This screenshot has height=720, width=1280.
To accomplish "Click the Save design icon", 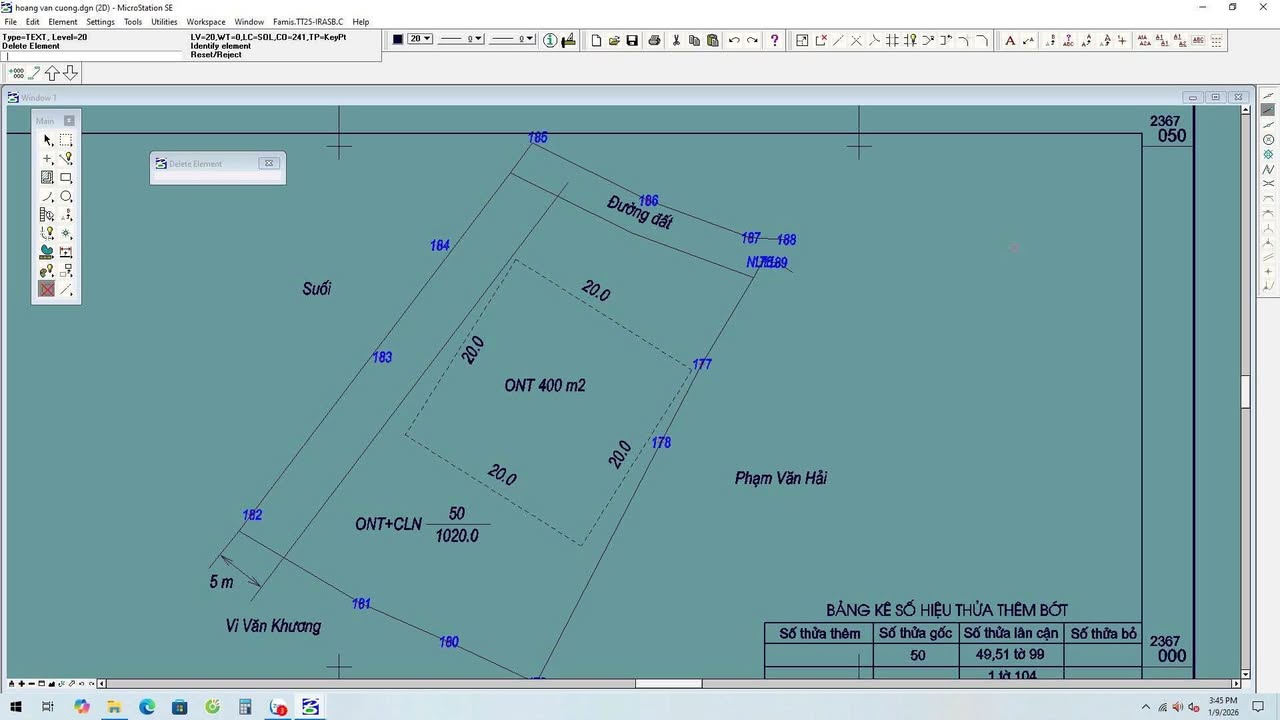I will pyautogui.click(x=631, y=40).
